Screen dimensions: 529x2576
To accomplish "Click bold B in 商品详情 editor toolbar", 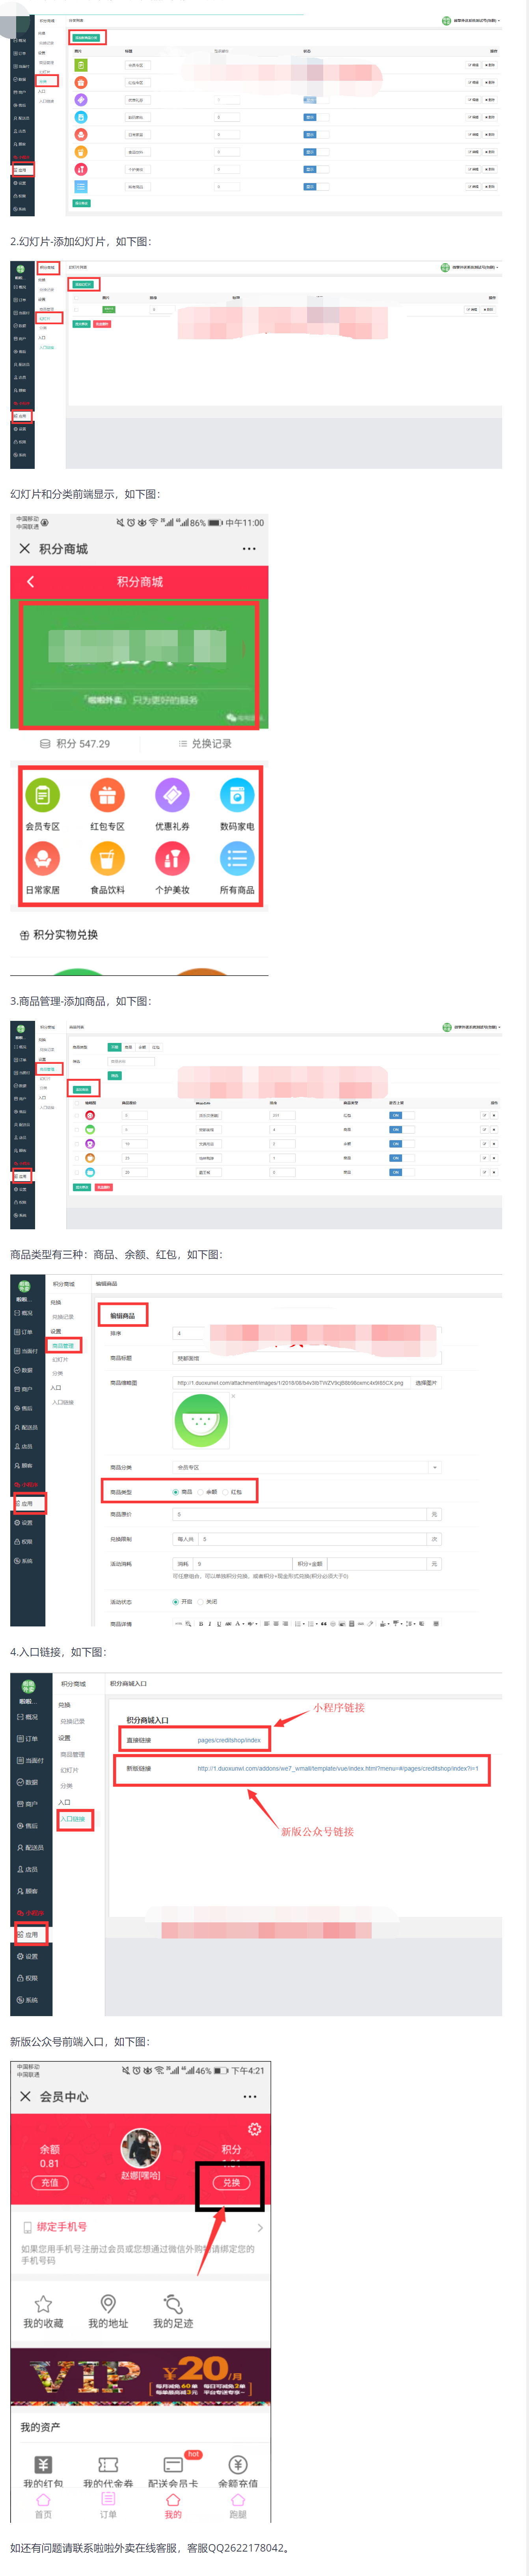I will (201, 1624).
